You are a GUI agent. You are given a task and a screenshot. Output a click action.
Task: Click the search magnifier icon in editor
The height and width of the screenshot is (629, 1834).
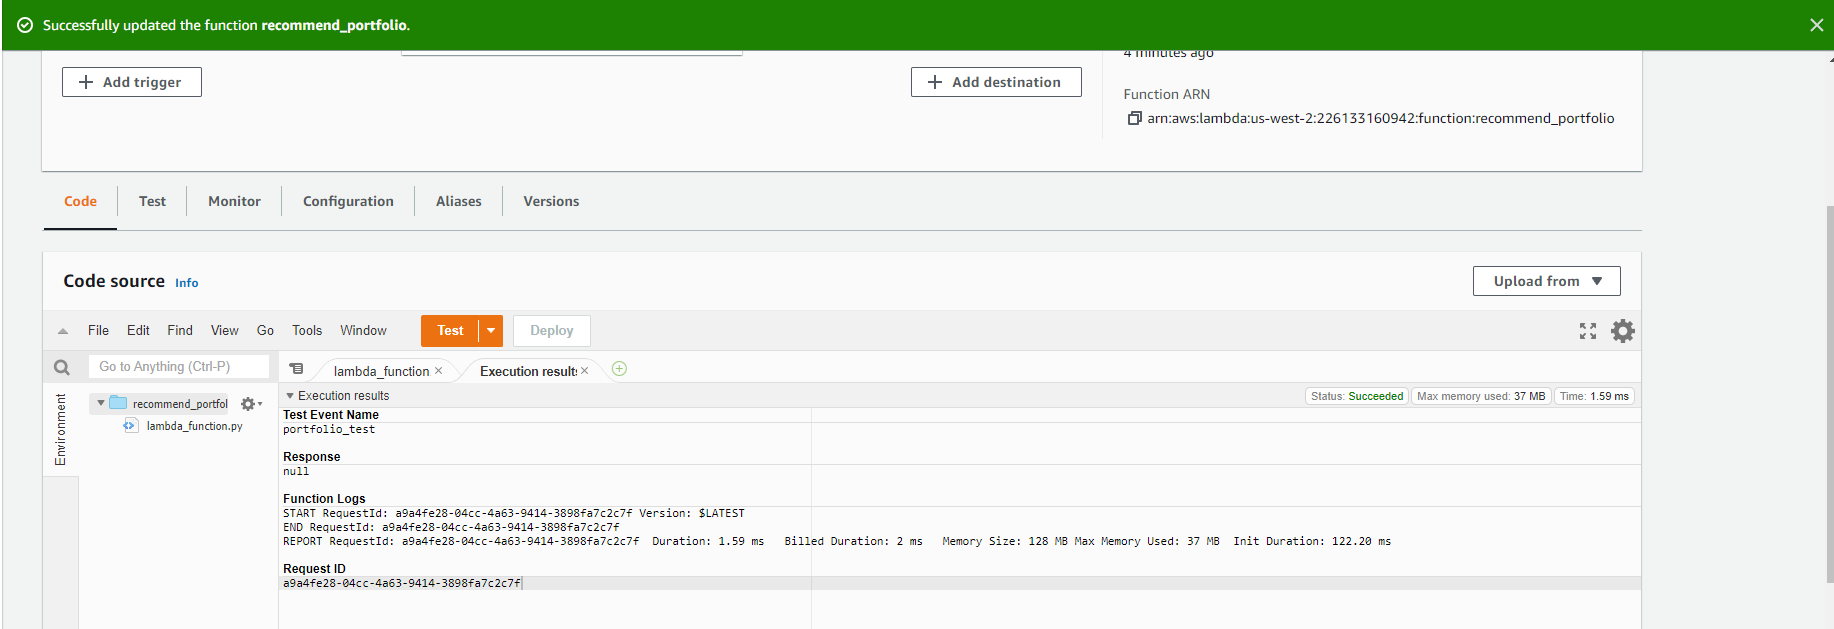coord(61,367)
